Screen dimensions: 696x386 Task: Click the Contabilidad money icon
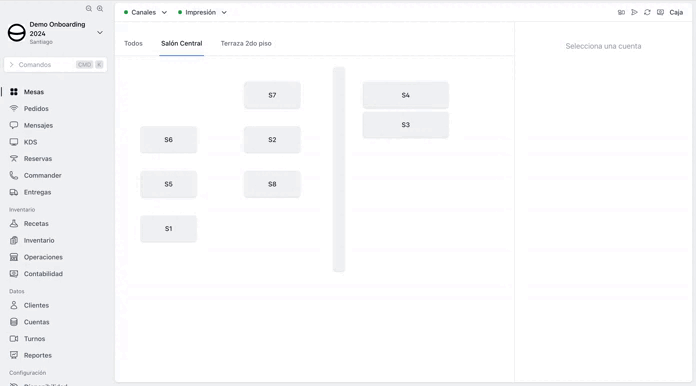14,274
